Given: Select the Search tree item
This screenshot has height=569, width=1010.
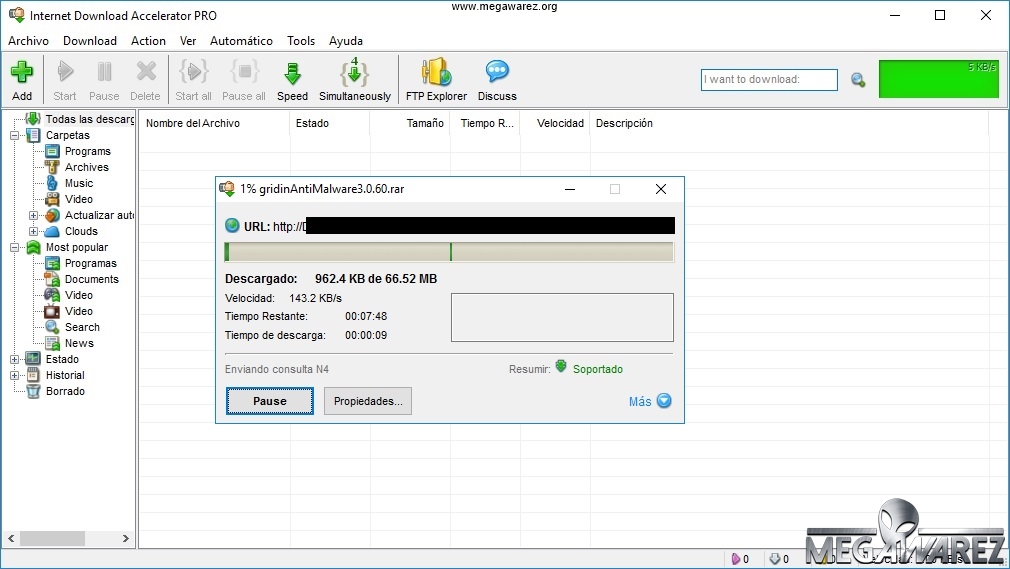Looking at the screenshot, I should (82, 327).
